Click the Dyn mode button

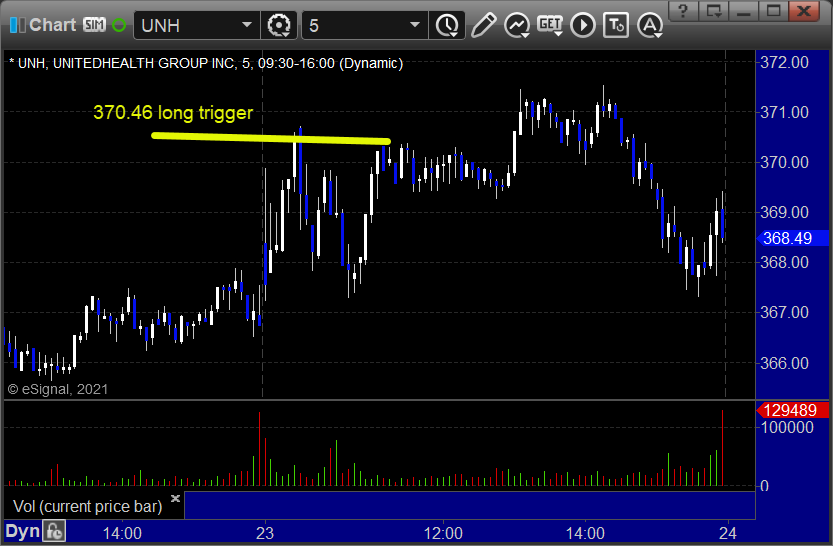click(22, 531)
